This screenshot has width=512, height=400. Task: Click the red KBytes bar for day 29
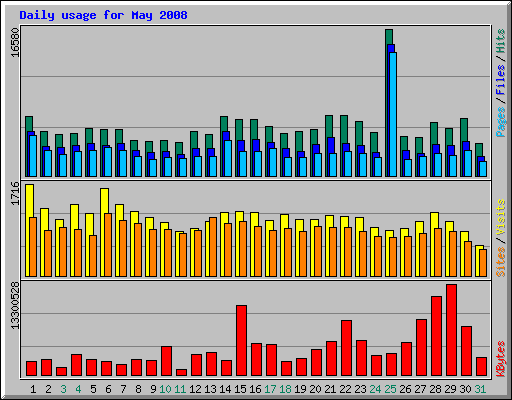(451, 330)
